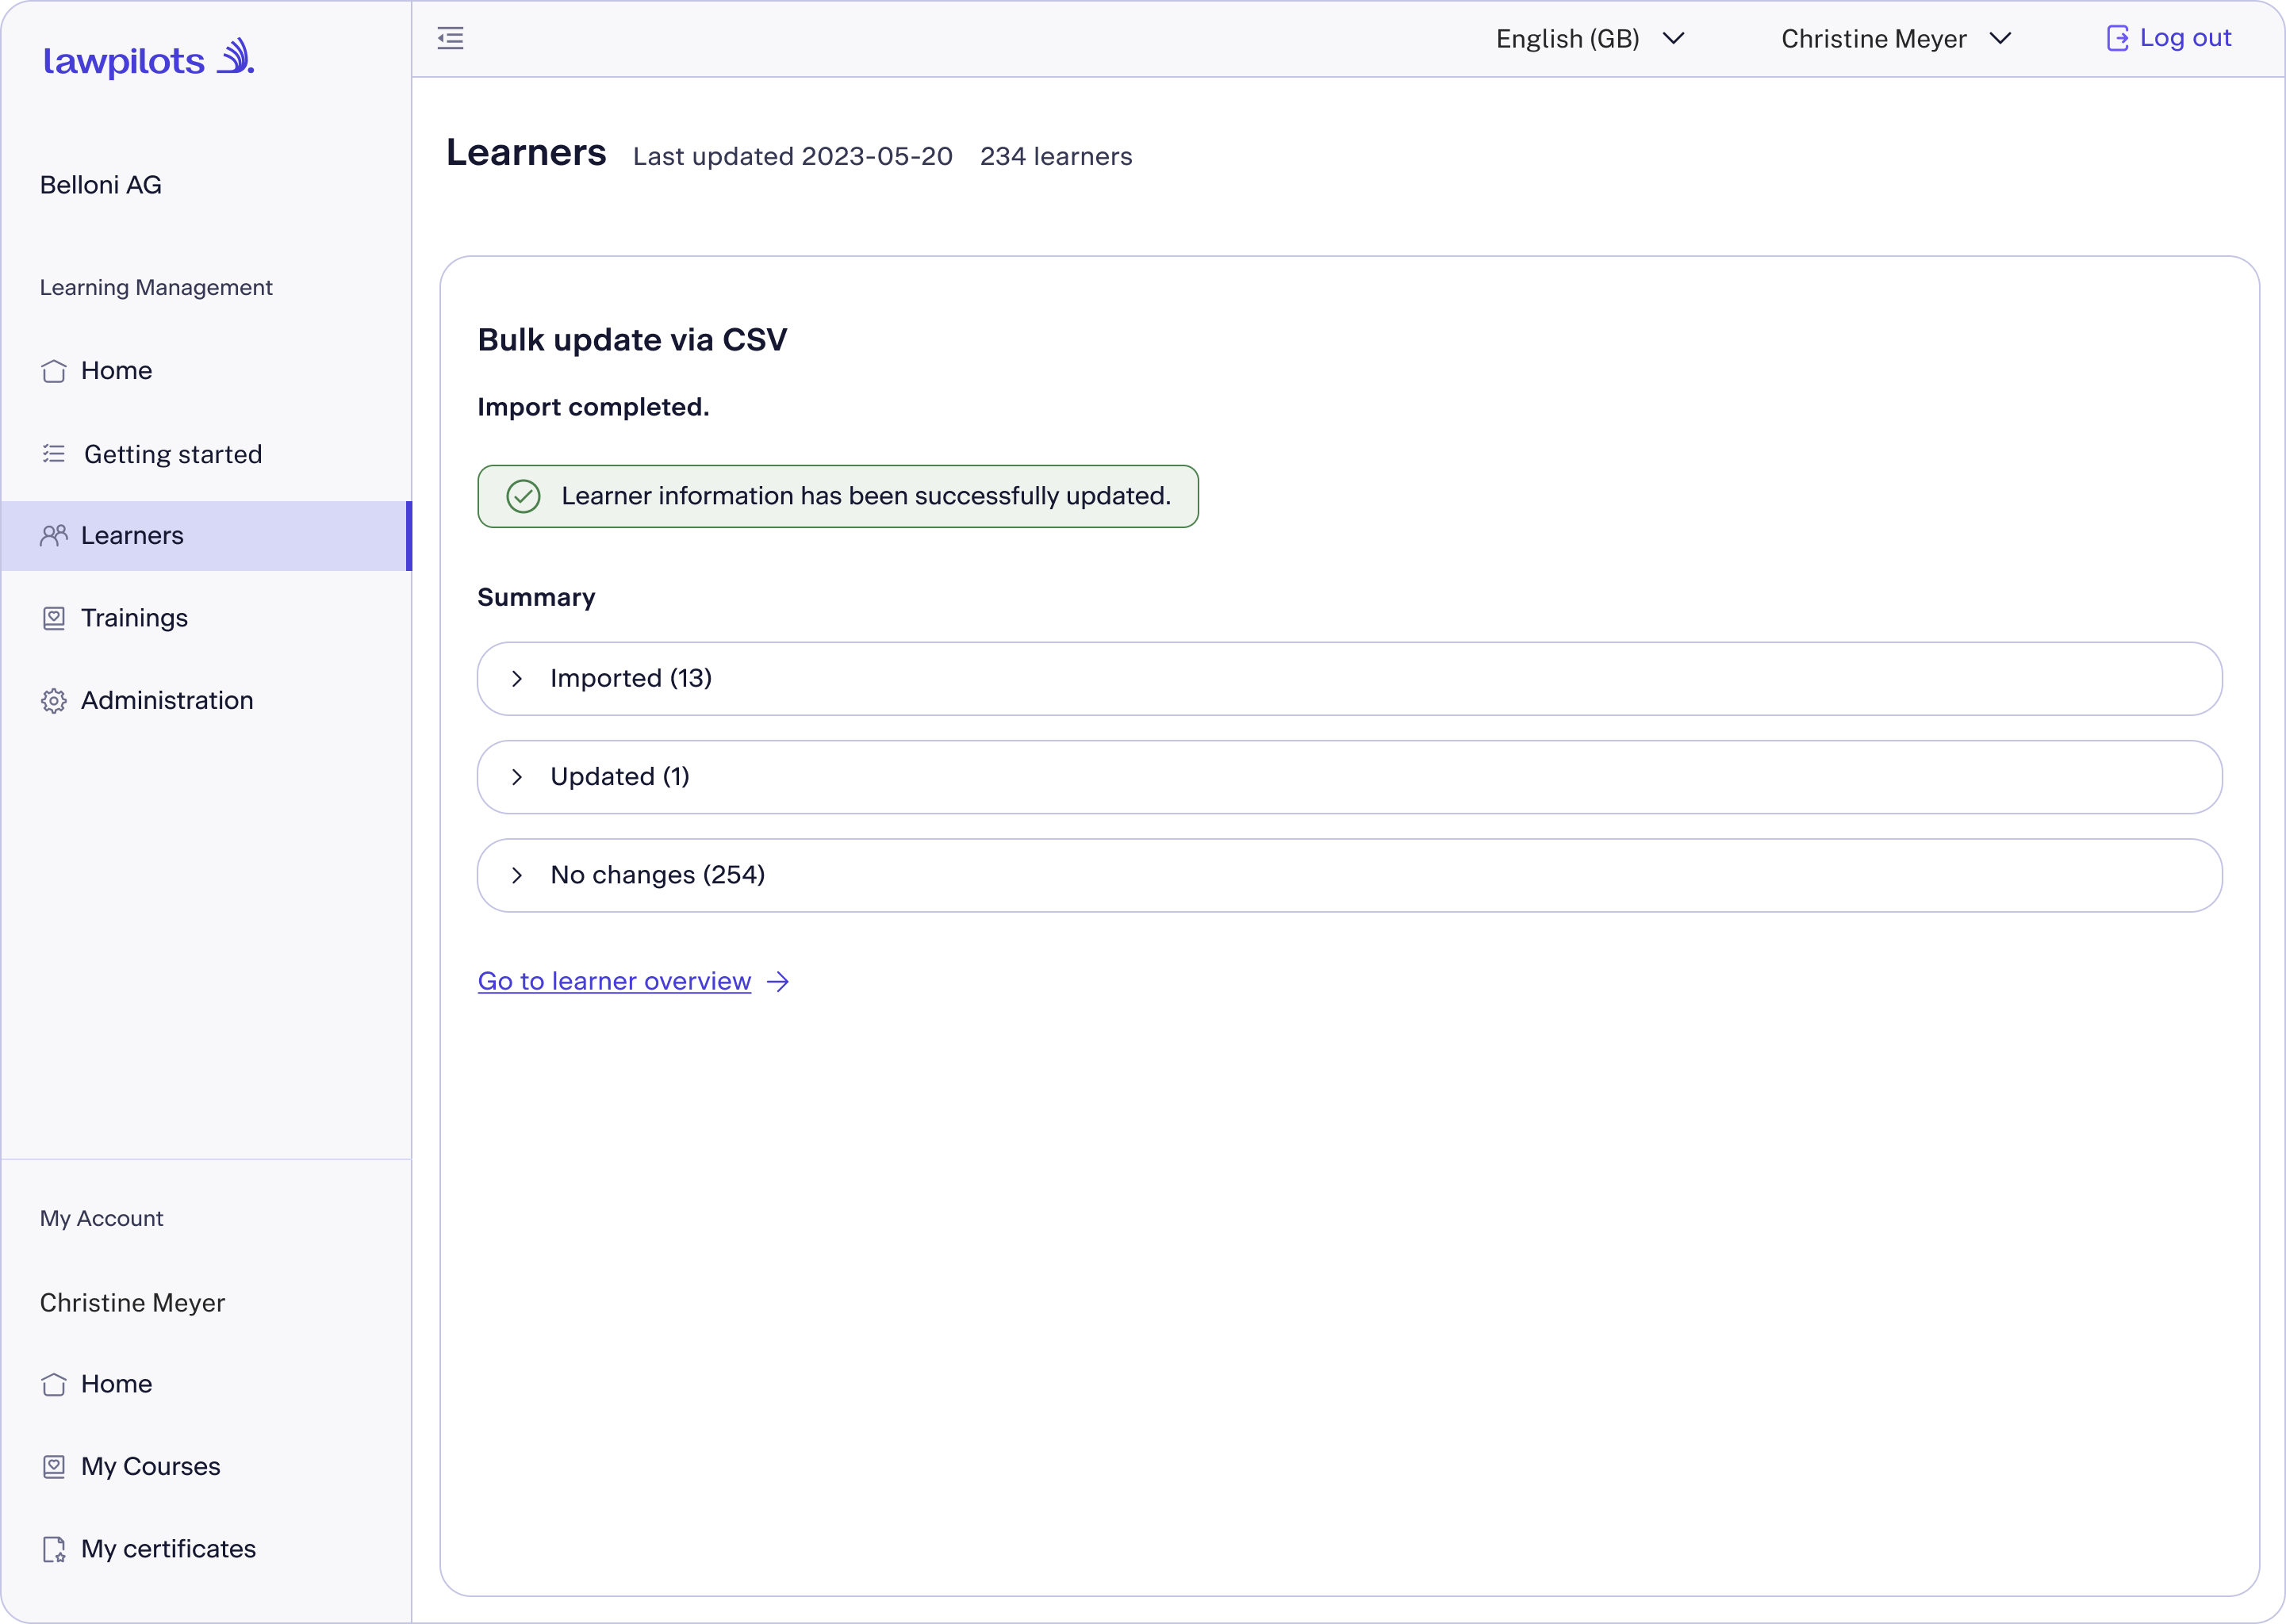2286x1624 pixels.
Task: Click the lawpilots logo
Action: coord(149,59)
